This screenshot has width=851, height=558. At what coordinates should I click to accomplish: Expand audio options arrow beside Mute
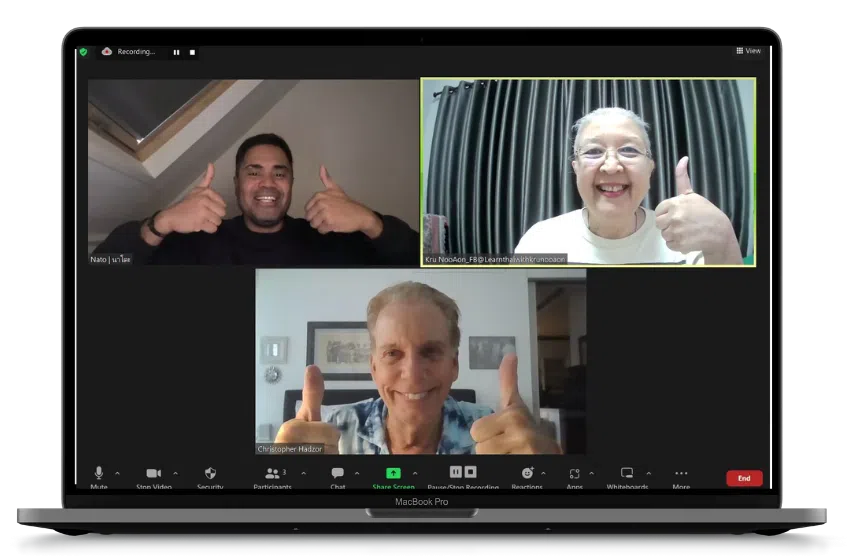(117, 473)
